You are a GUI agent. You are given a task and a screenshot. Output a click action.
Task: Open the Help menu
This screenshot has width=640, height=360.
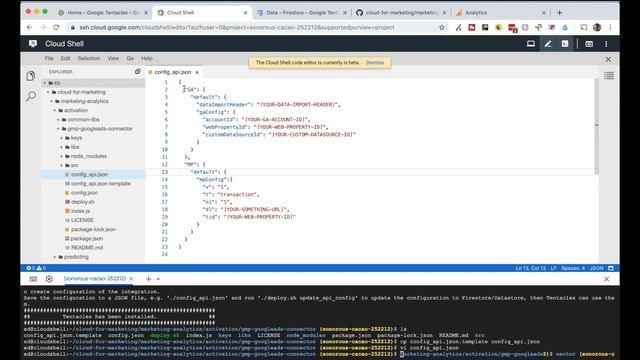[x=147, y=58]
